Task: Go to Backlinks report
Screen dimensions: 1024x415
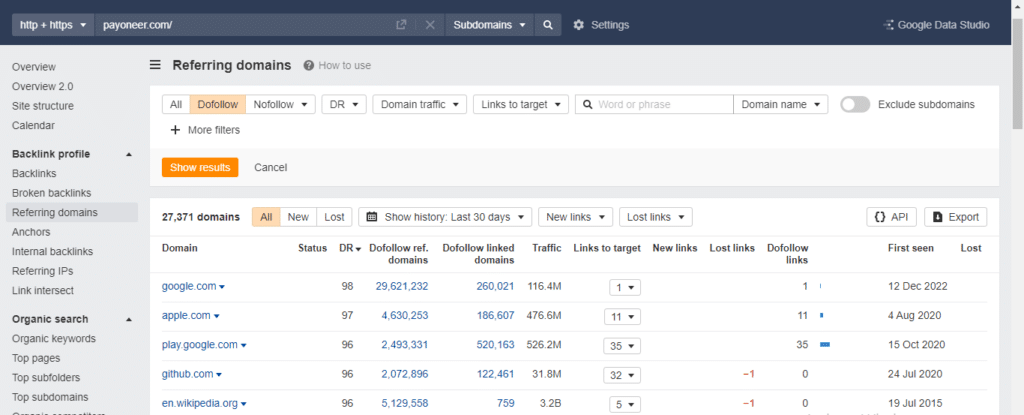Action: 34,174
